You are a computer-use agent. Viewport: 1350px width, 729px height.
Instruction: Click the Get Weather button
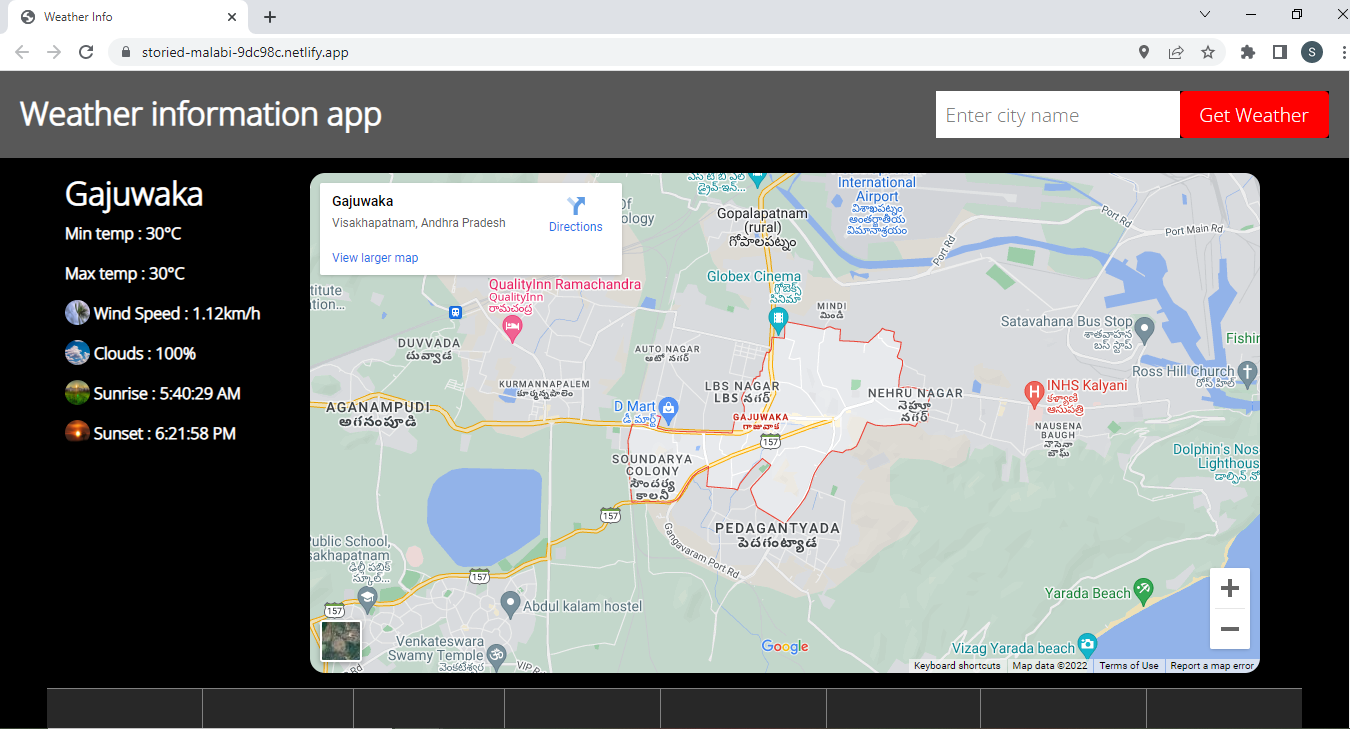1254,115
